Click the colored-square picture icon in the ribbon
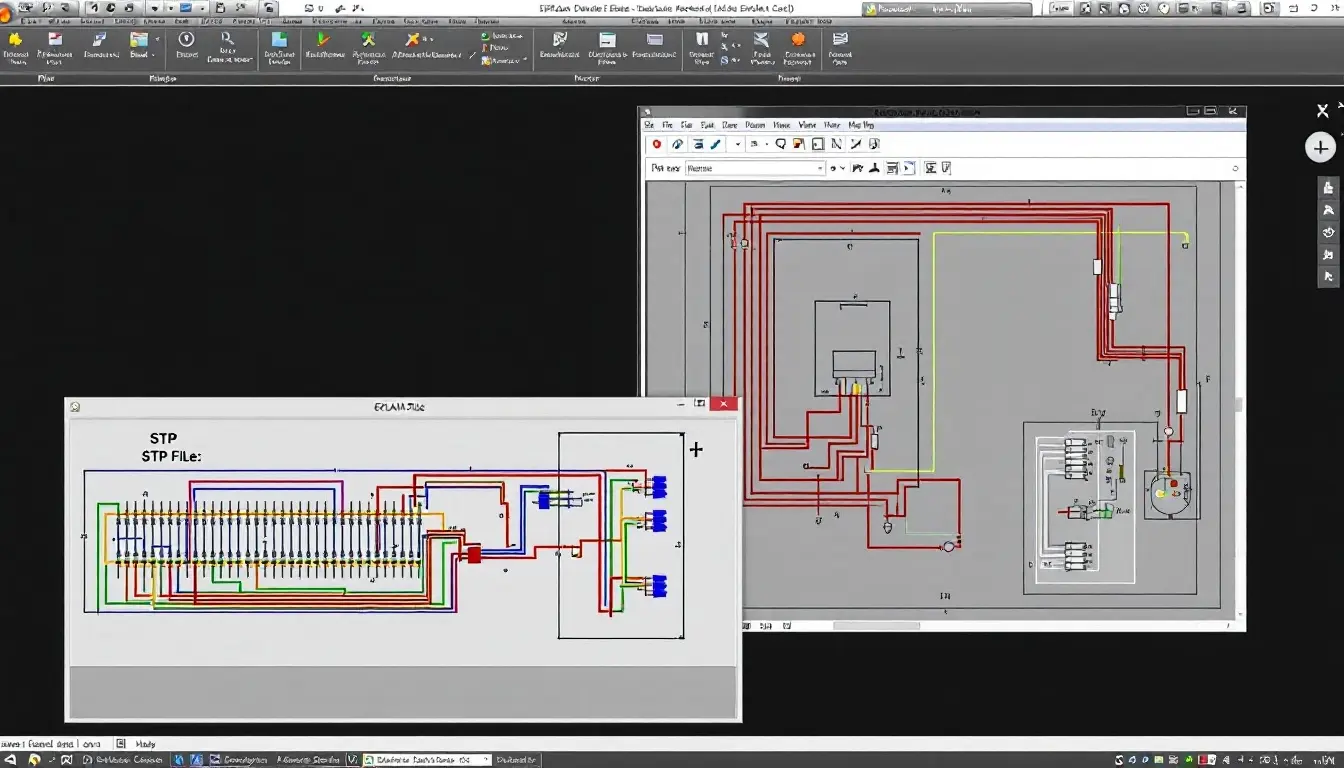 pyautogui.click(x=139, y=40)
